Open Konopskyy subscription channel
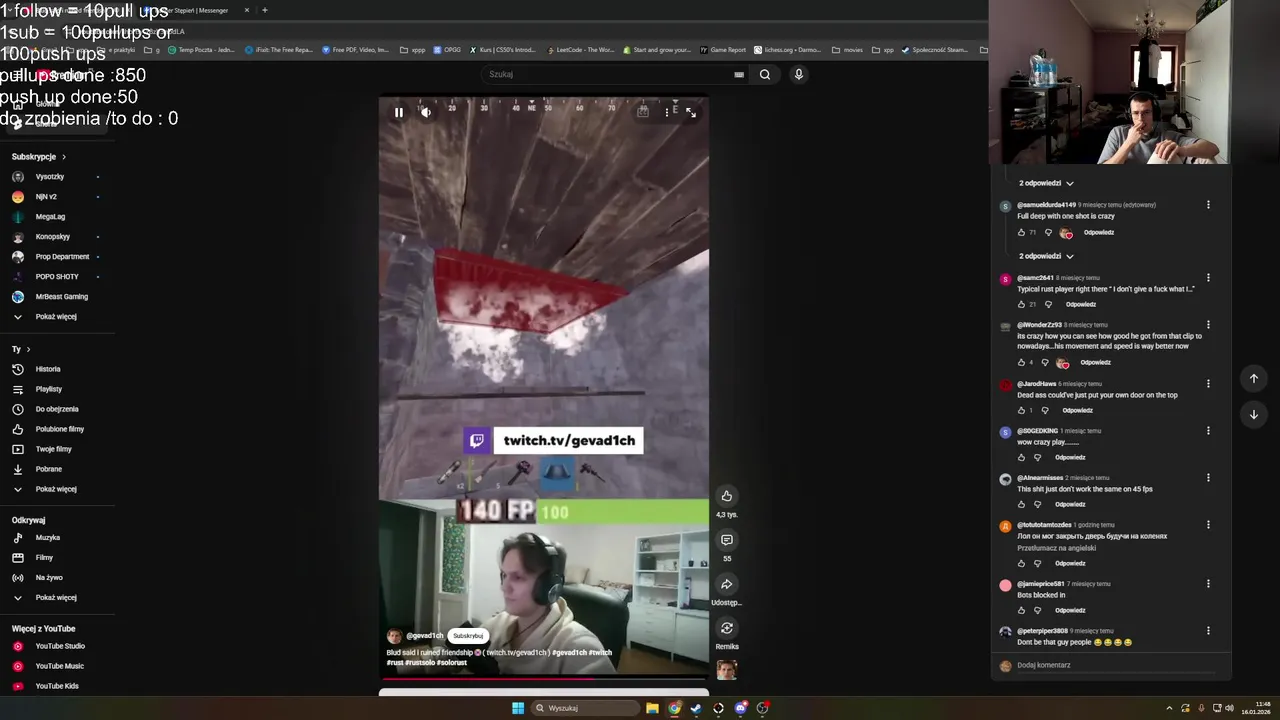This screenshot has width=1280, height=720. 55,237
